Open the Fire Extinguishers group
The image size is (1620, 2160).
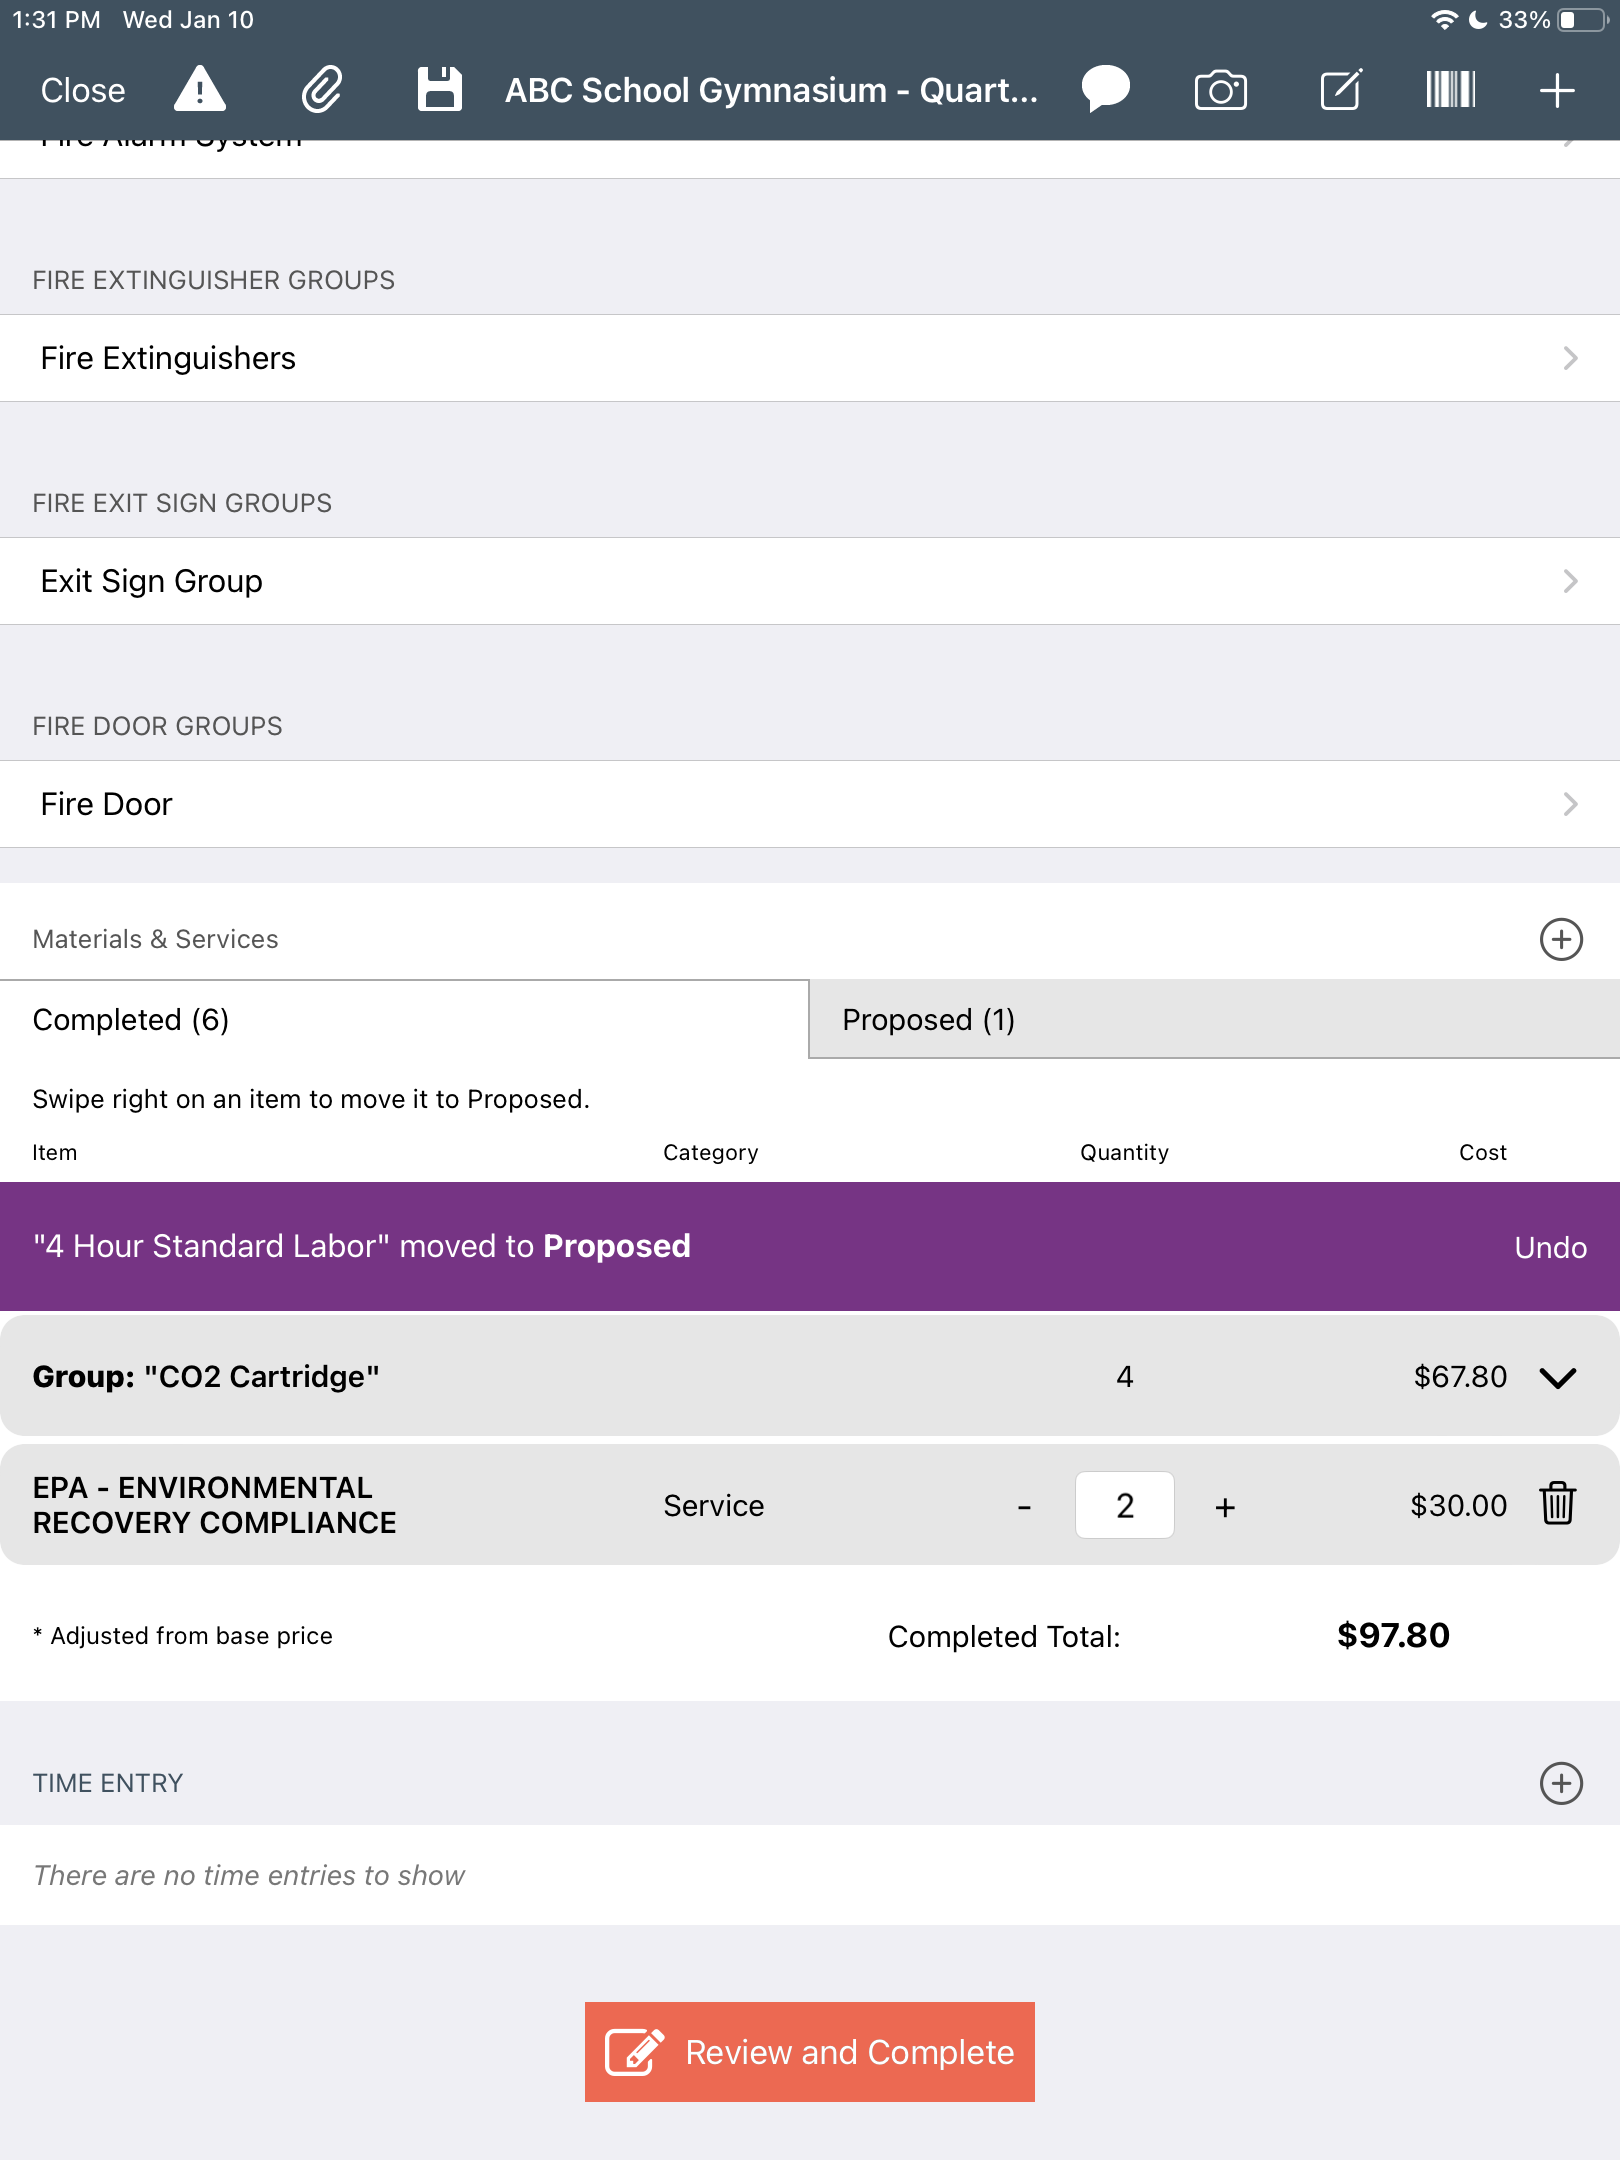click(x=810, y=358)
